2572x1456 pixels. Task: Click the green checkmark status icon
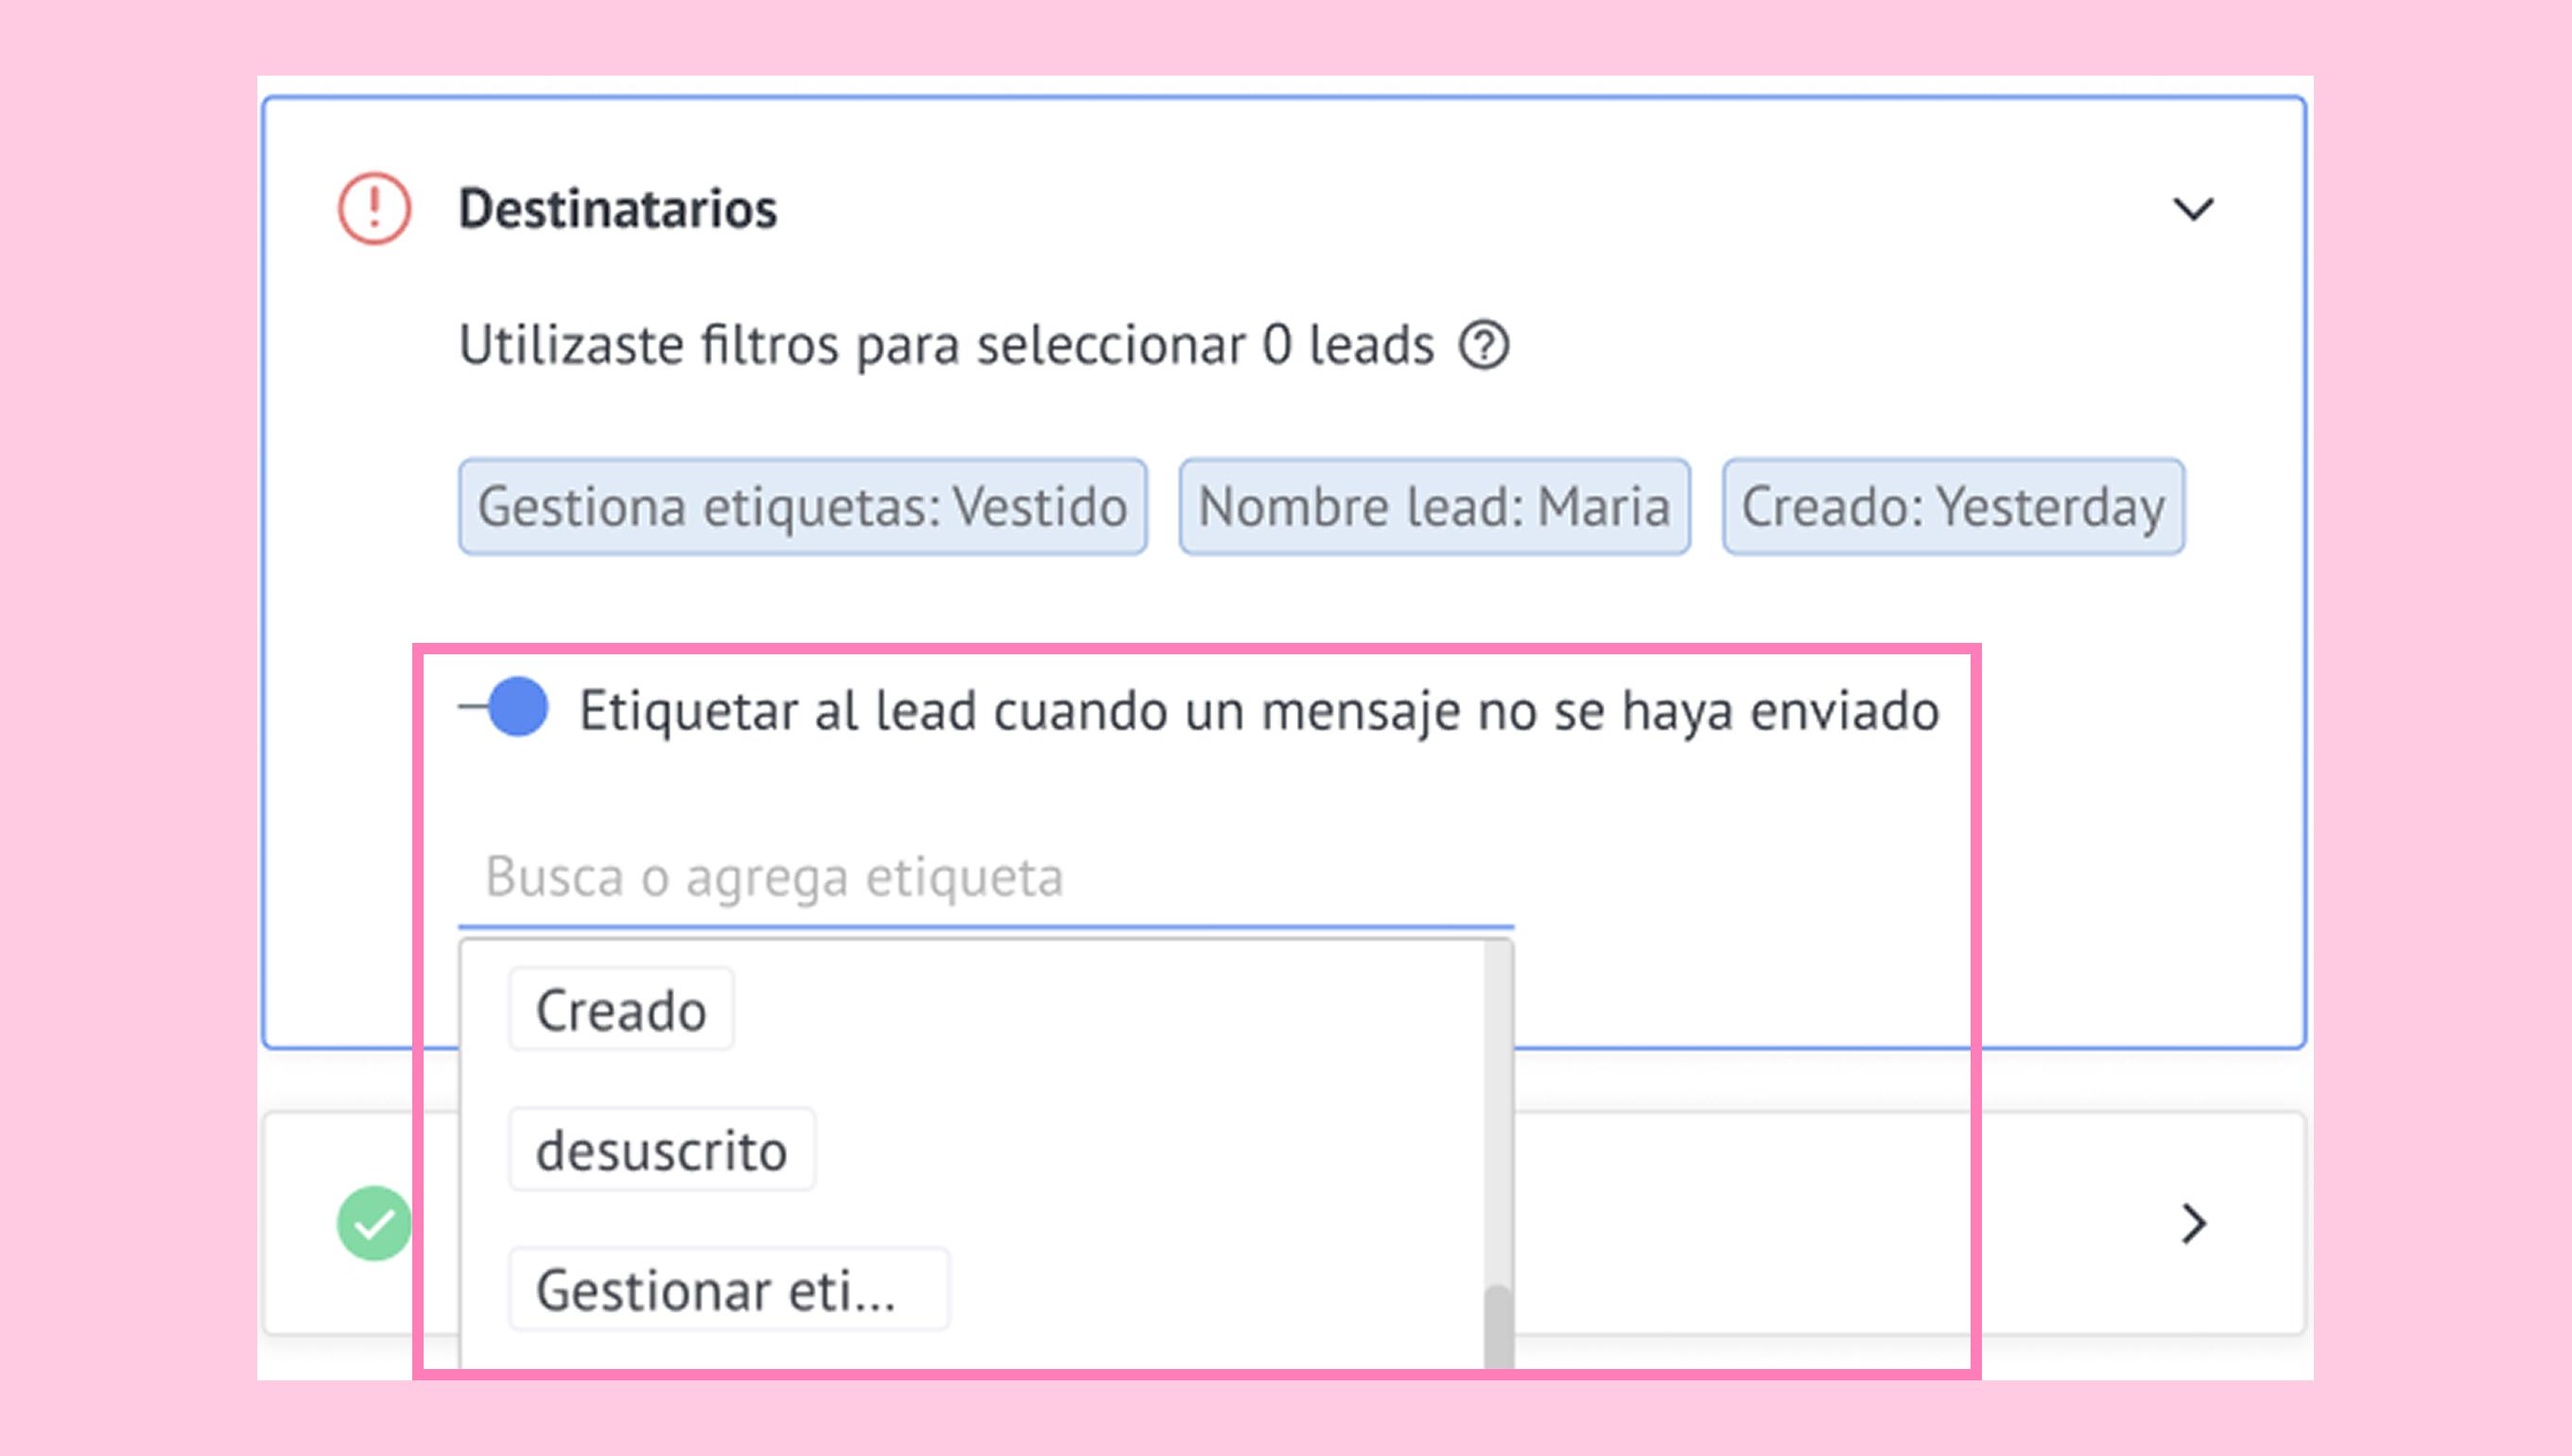point(374,1223)
